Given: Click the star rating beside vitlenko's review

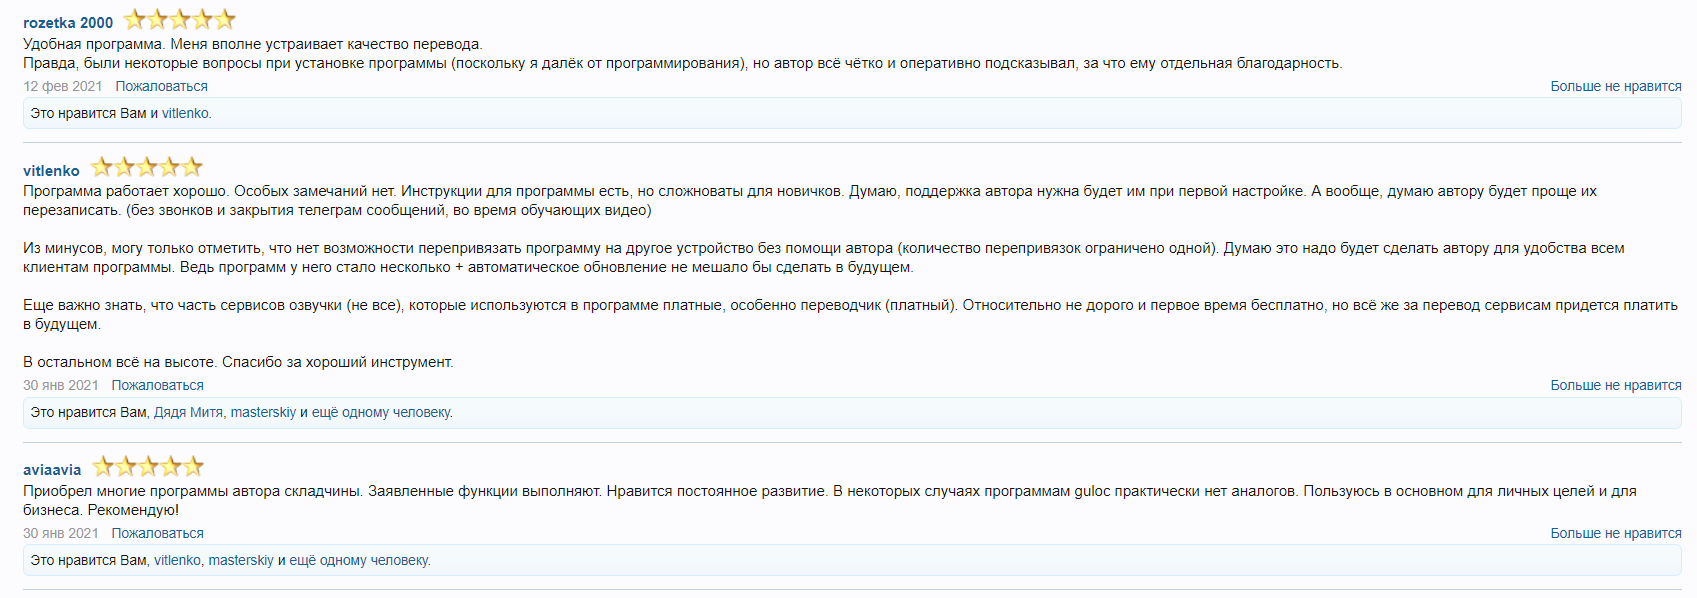Looking at the screenshot, I should (146, 168).
